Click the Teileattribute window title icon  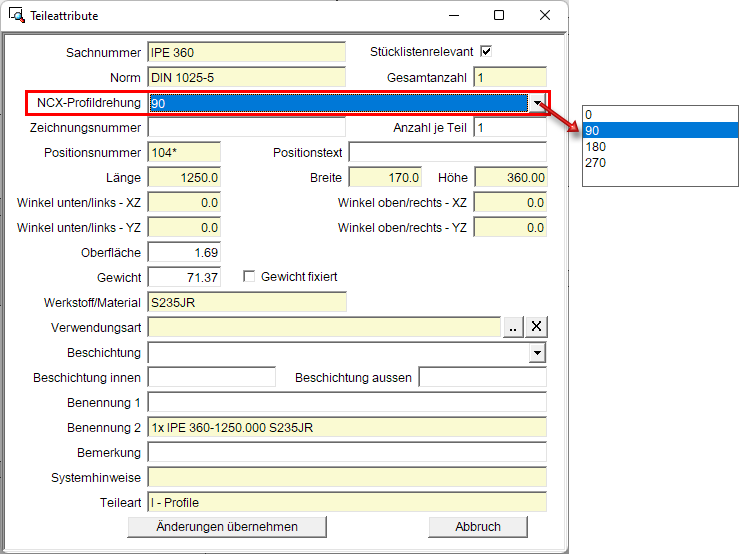point(16,15)
